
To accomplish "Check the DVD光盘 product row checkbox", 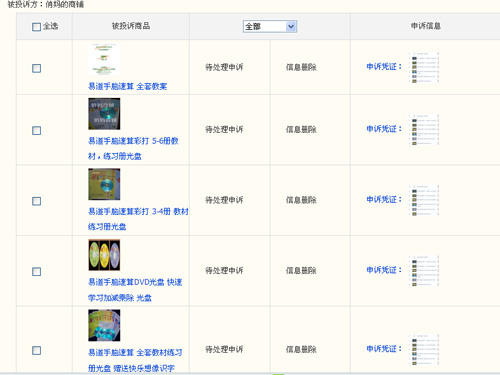I will tap(36, 271).
